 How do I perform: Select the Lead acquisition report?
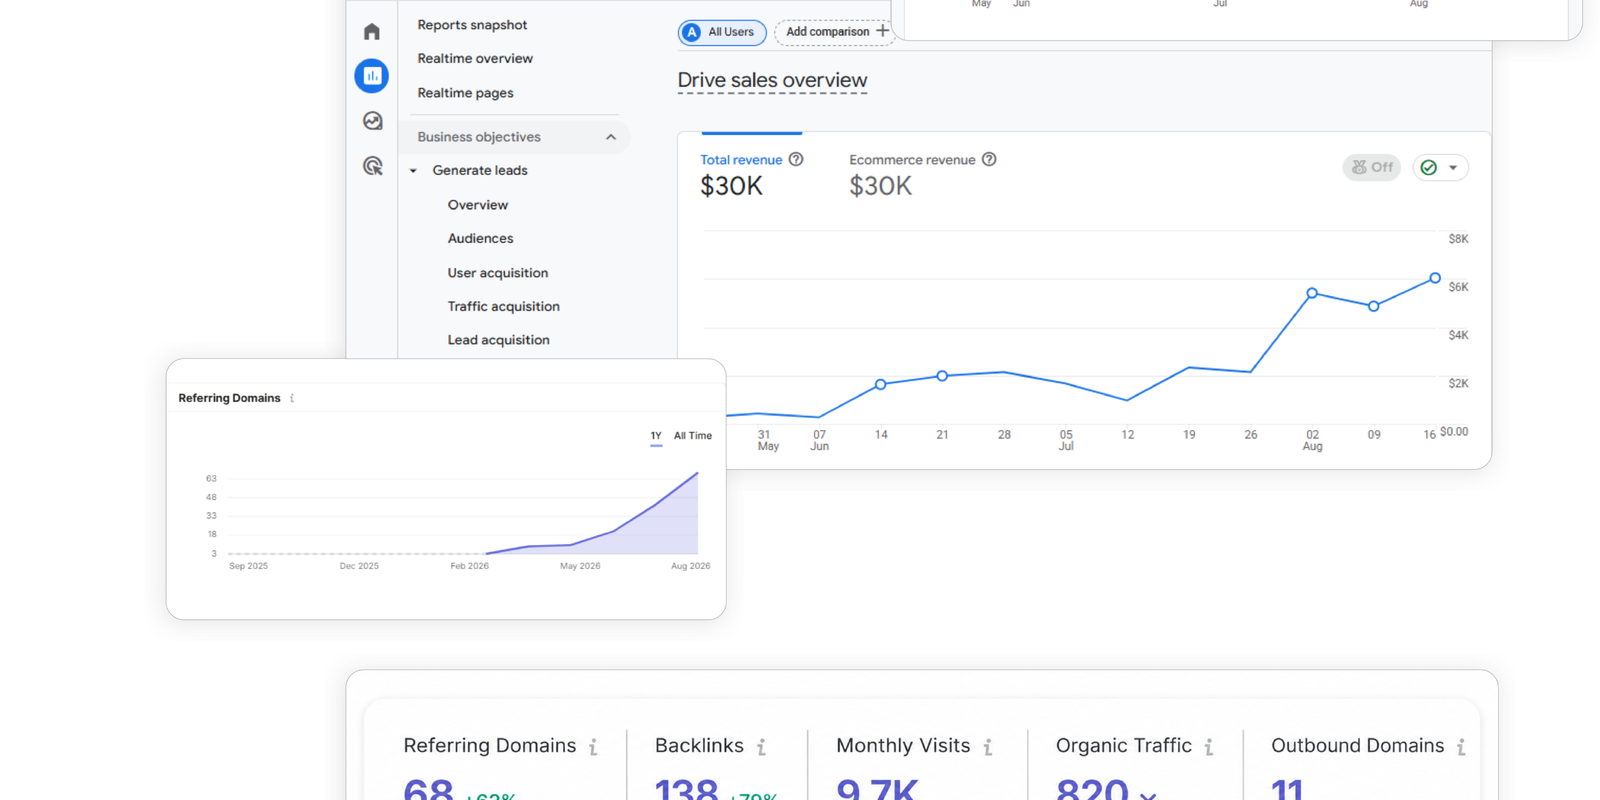(499, 340)
